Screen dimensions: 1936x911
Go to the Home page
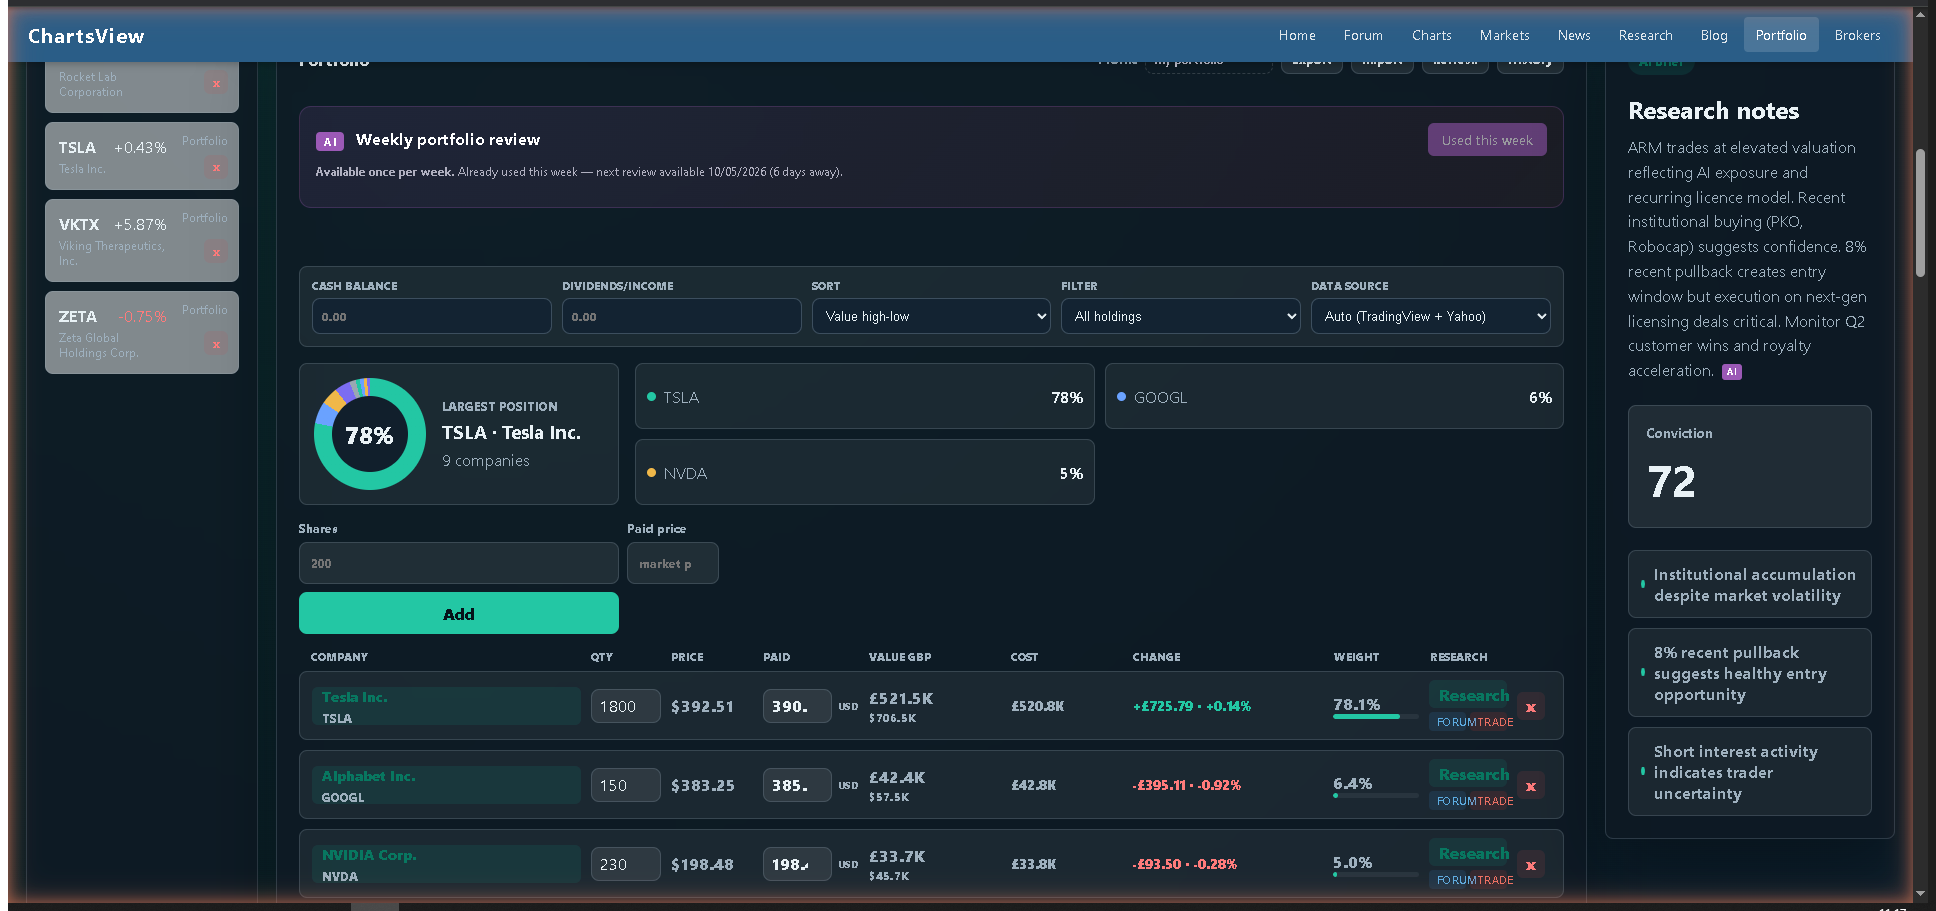click(x=1297, y=35)
